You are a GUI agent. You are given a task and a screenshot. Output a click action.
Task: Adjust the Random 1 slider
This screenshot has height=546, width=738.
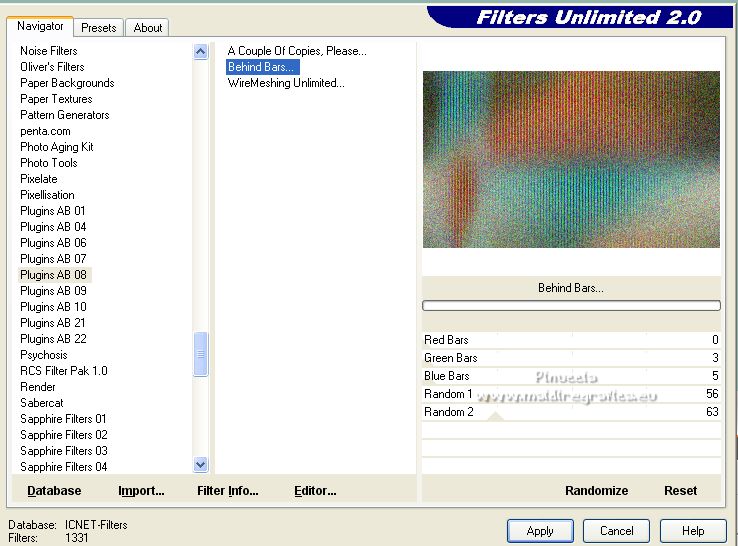(571, 393)
